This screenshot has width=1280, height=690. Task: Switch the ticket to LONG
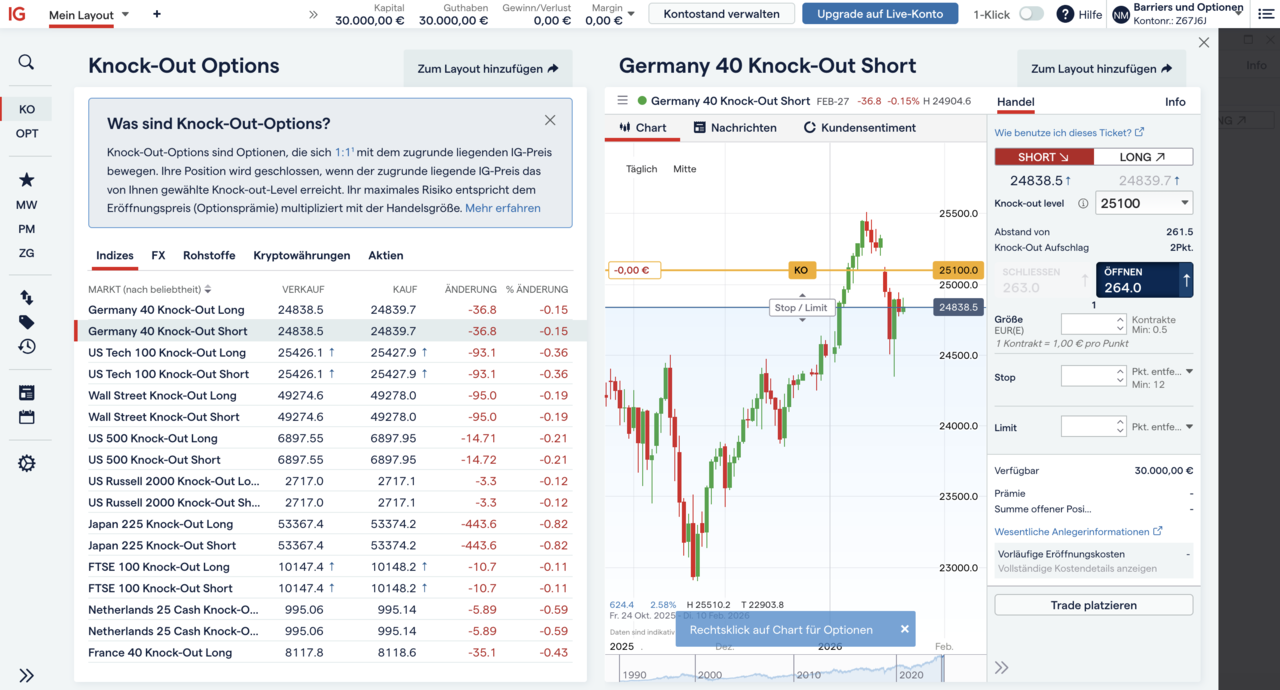point(1144,157)
